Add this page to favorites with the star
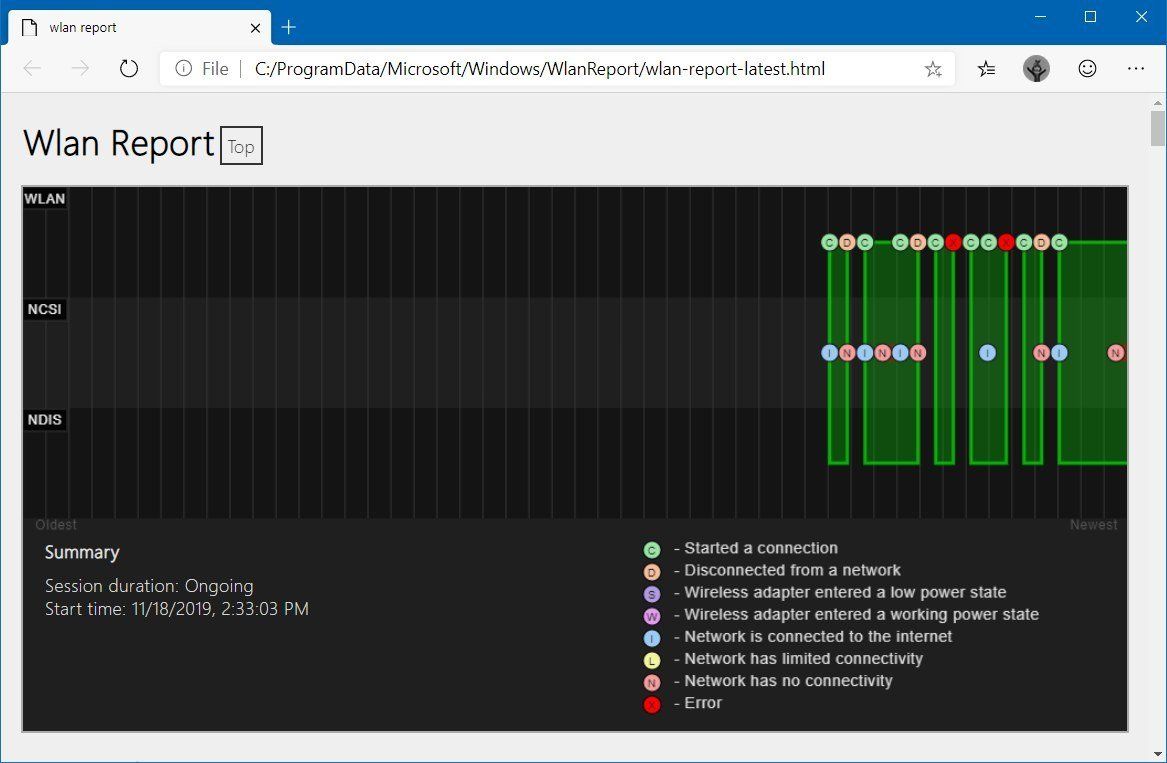Screen dimensions: 1167x763 point(933,68)
